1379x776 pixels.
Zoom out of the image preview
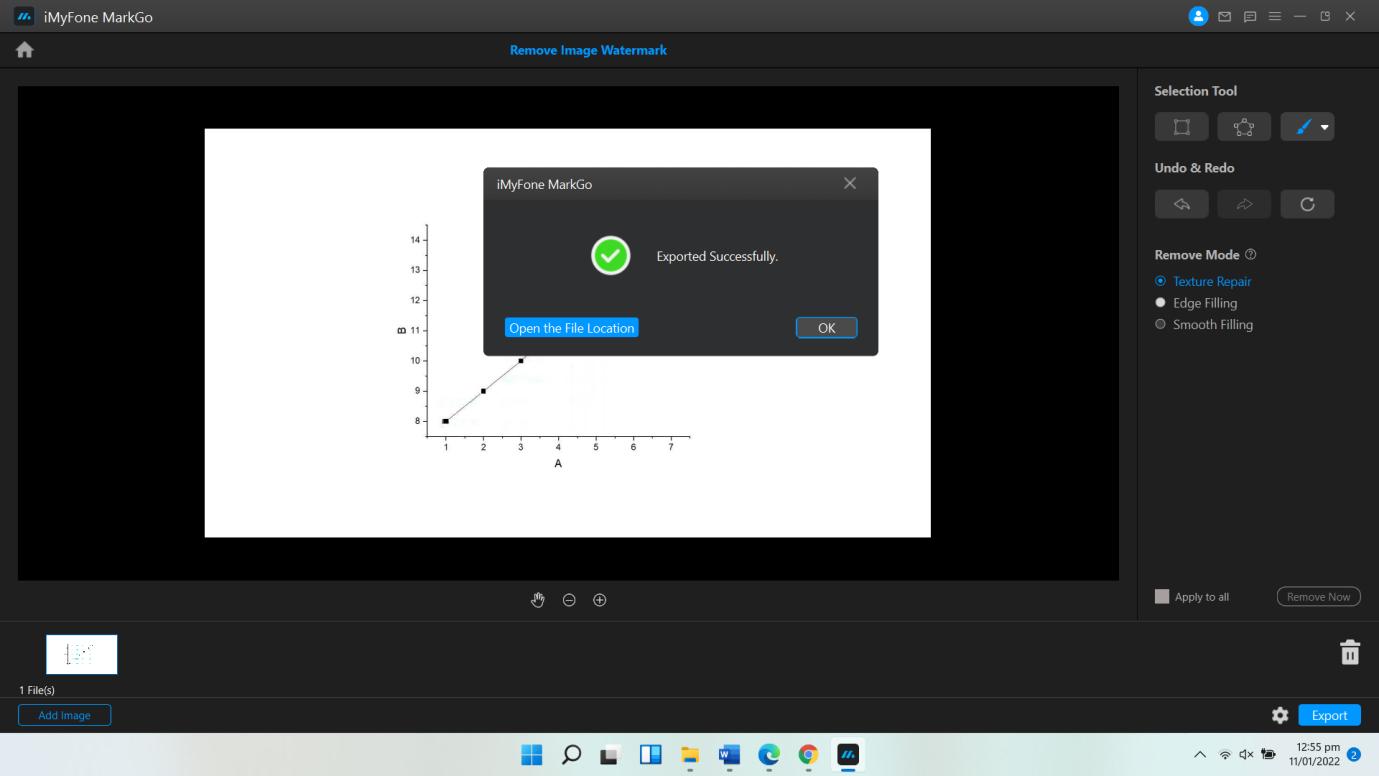pyautogui.click(x=569, y=600)
